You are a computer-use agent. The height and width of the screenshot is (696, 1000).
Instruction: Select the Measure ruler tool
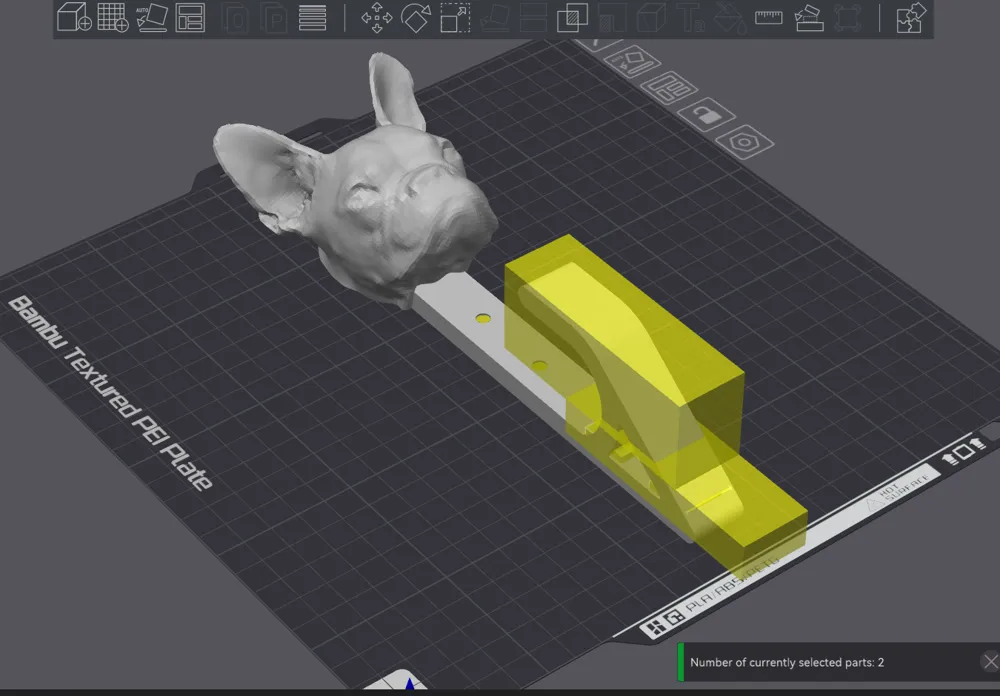pyautogui.click(x=768, y=17)
